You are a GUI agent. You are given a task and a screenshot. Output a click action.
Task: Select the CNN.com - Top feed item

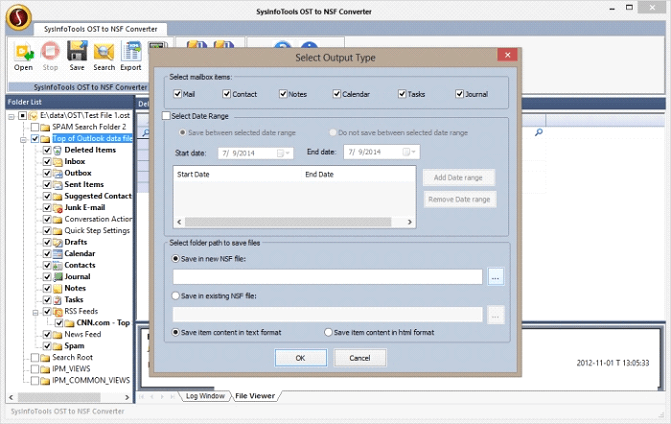[x=103, y=323]
